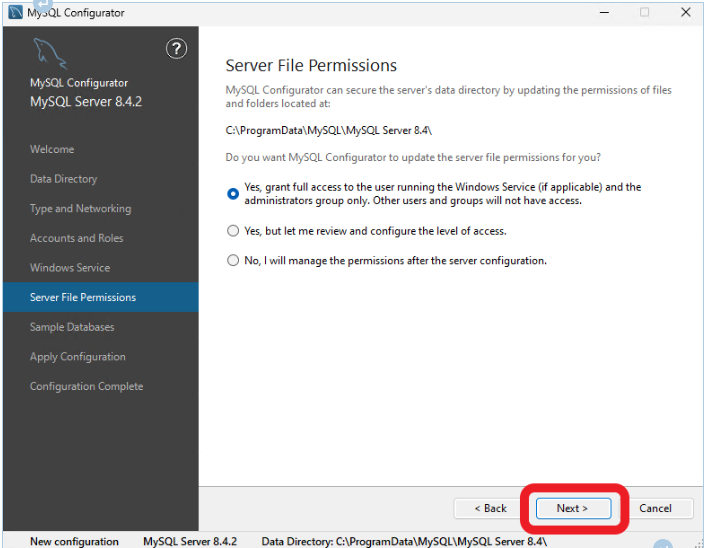This screenshot has width=707, height=548.
Task: Click the MySQL dolphin logo
Action: tap(51, 54)
